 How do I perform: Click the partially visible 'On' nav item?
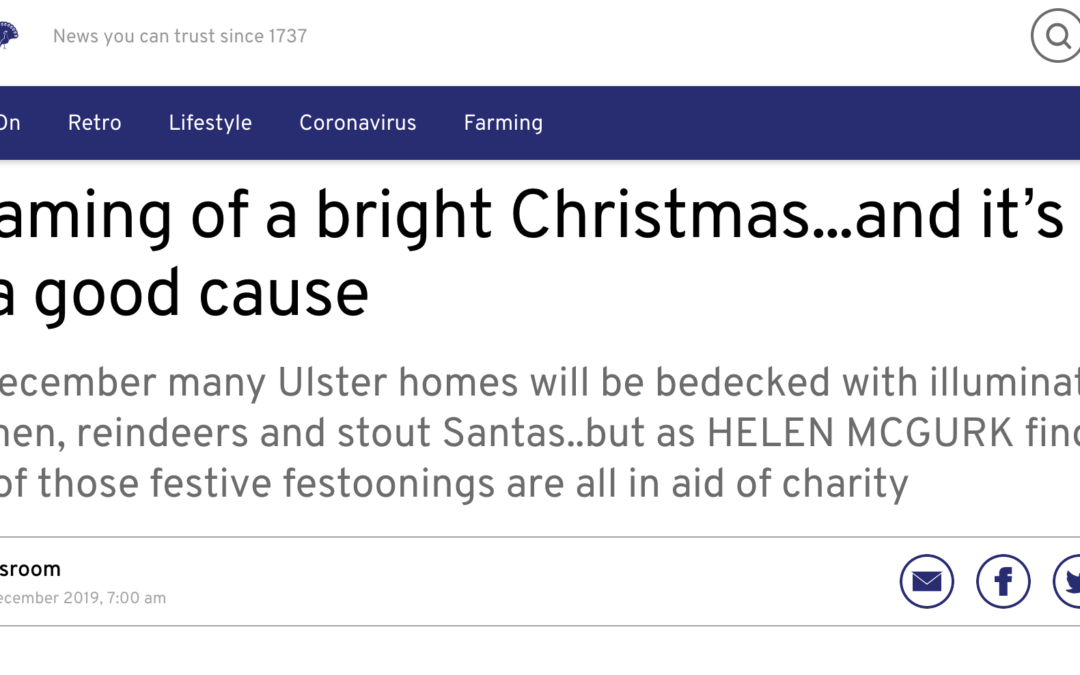(x=10, y=123)
